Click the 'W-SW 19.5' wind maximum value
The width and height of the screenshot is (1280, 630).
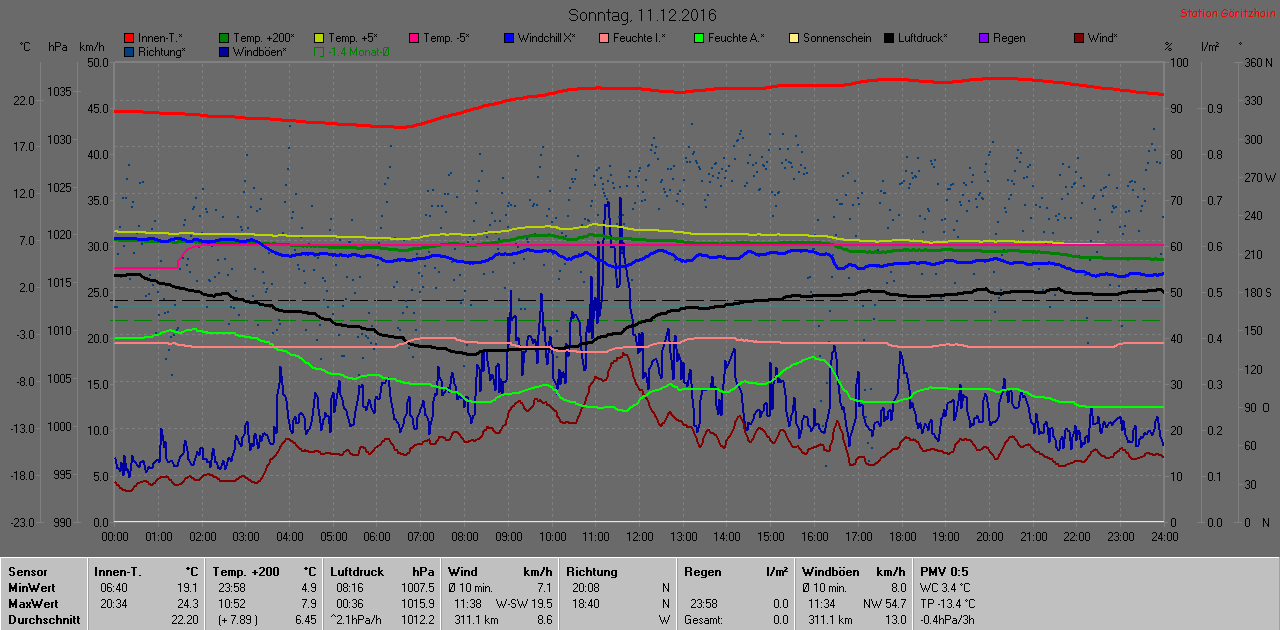pyautogui.click(x=524, y=604)
